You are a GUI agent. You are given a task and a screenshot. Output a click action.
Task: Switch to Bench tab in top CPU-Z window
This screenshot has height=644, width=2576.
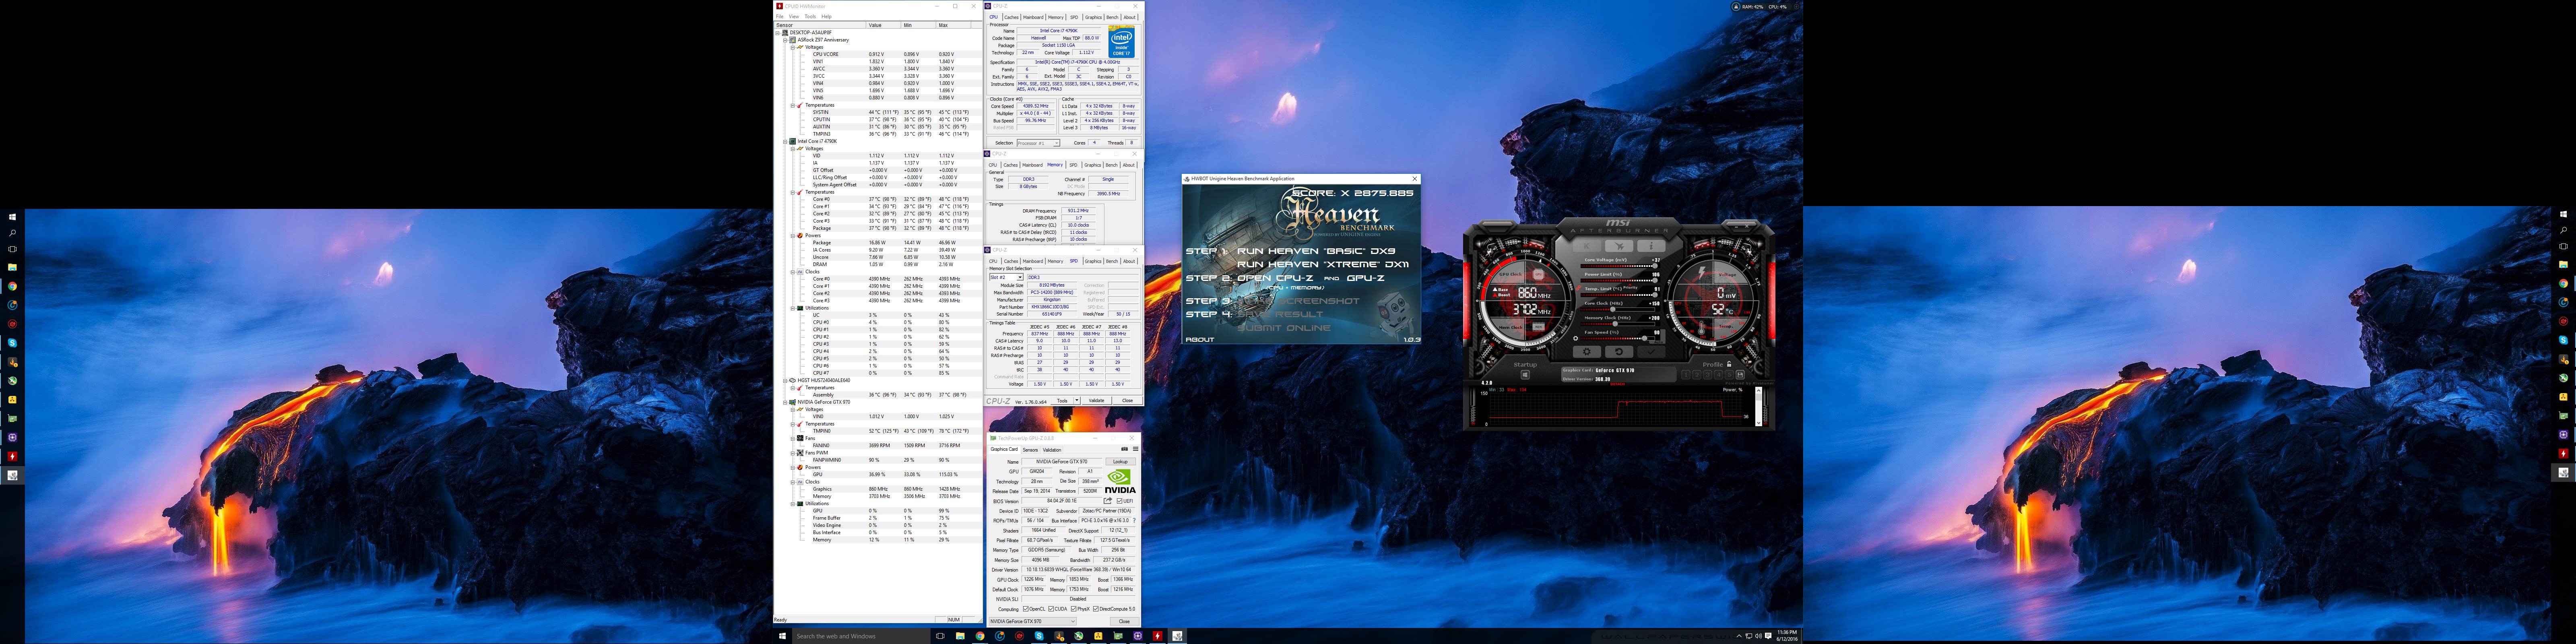tap(1112, 17)
